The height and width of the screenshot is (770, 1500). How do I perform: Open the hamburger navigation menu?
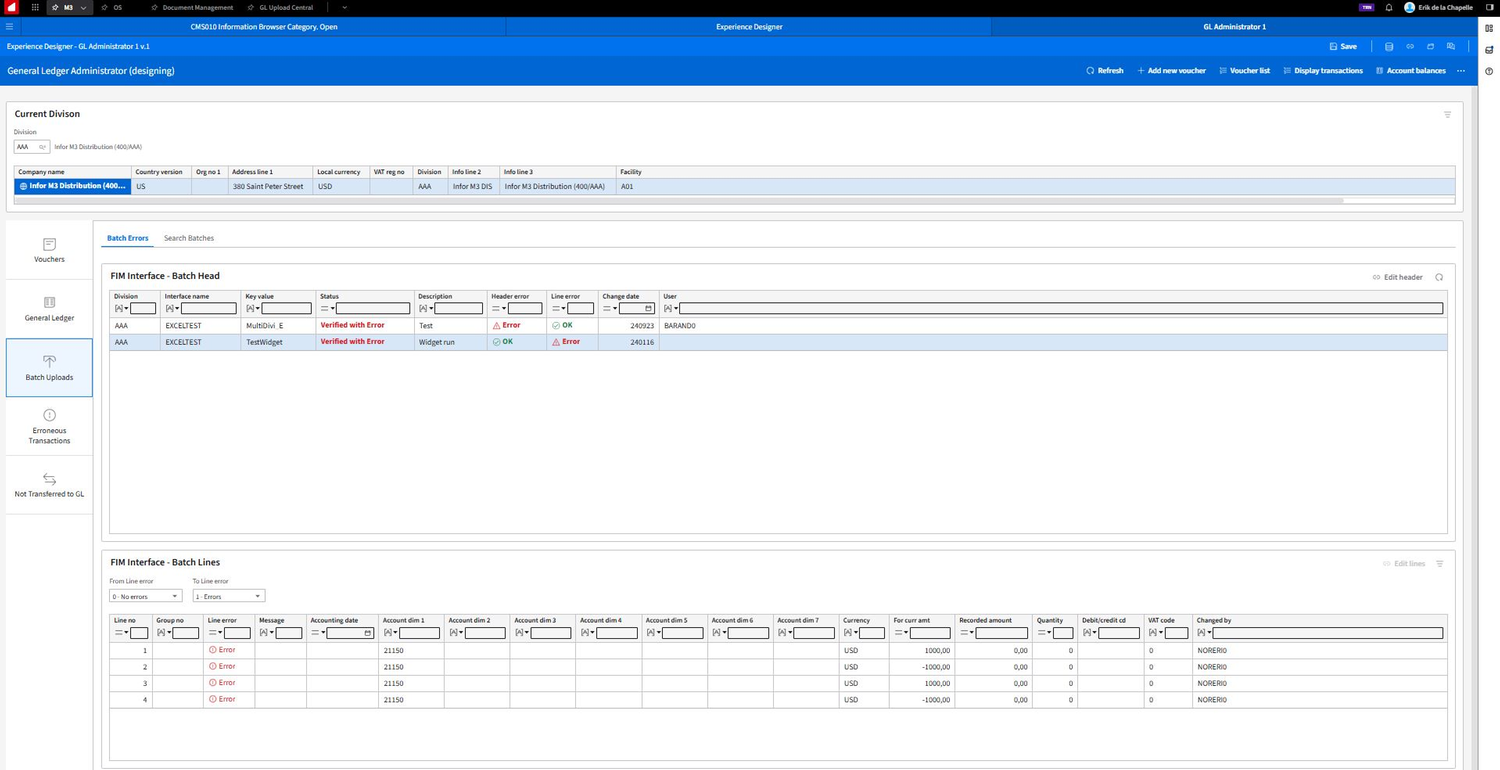(x=10, y=27)
